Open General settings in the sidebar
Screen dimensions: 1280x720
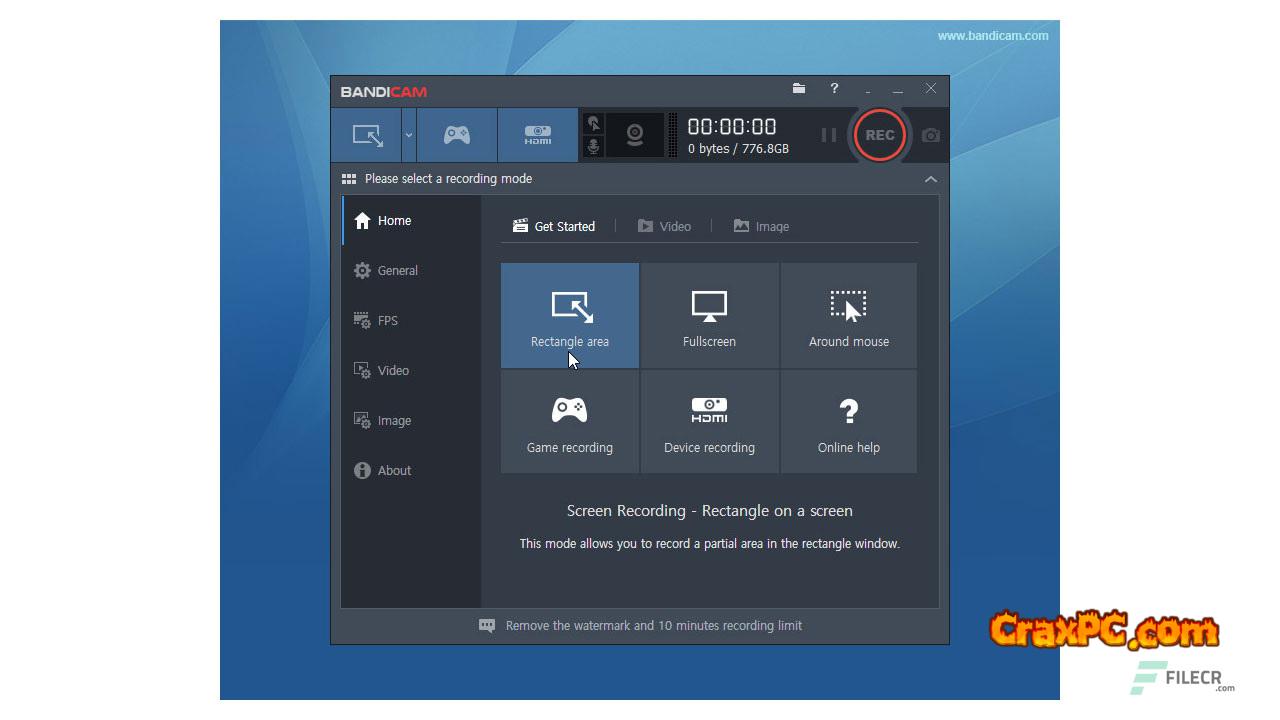tap(397, 270)
